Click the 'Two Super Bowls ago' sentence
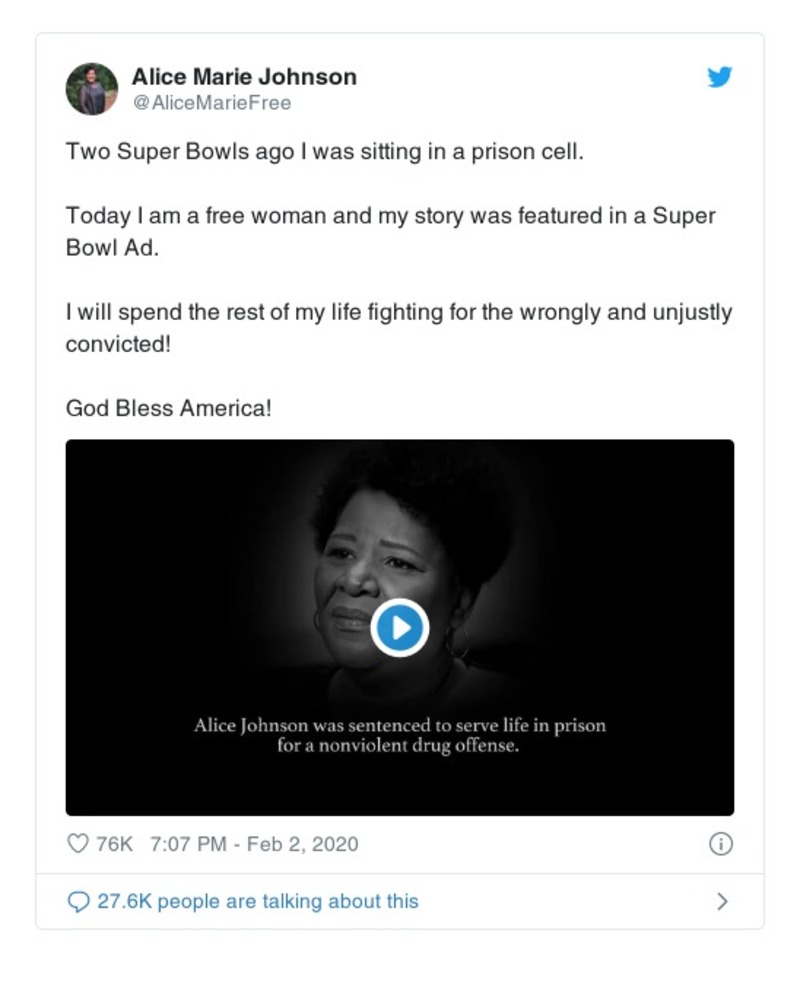 [x=323, y=153]
